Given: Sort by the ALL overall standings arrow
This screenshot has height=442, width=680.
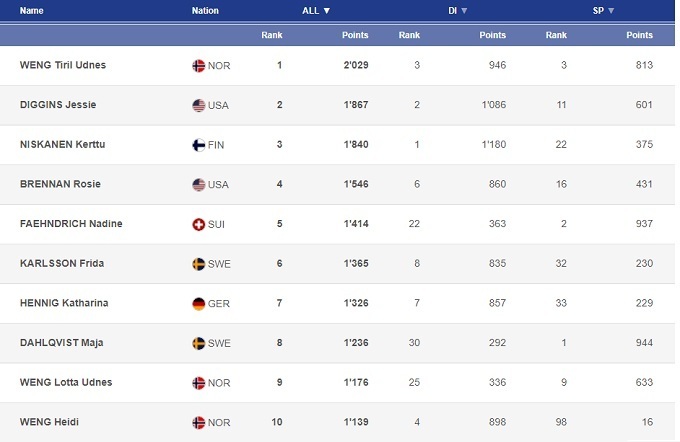Looking at the screenshot, I should 326,11.
